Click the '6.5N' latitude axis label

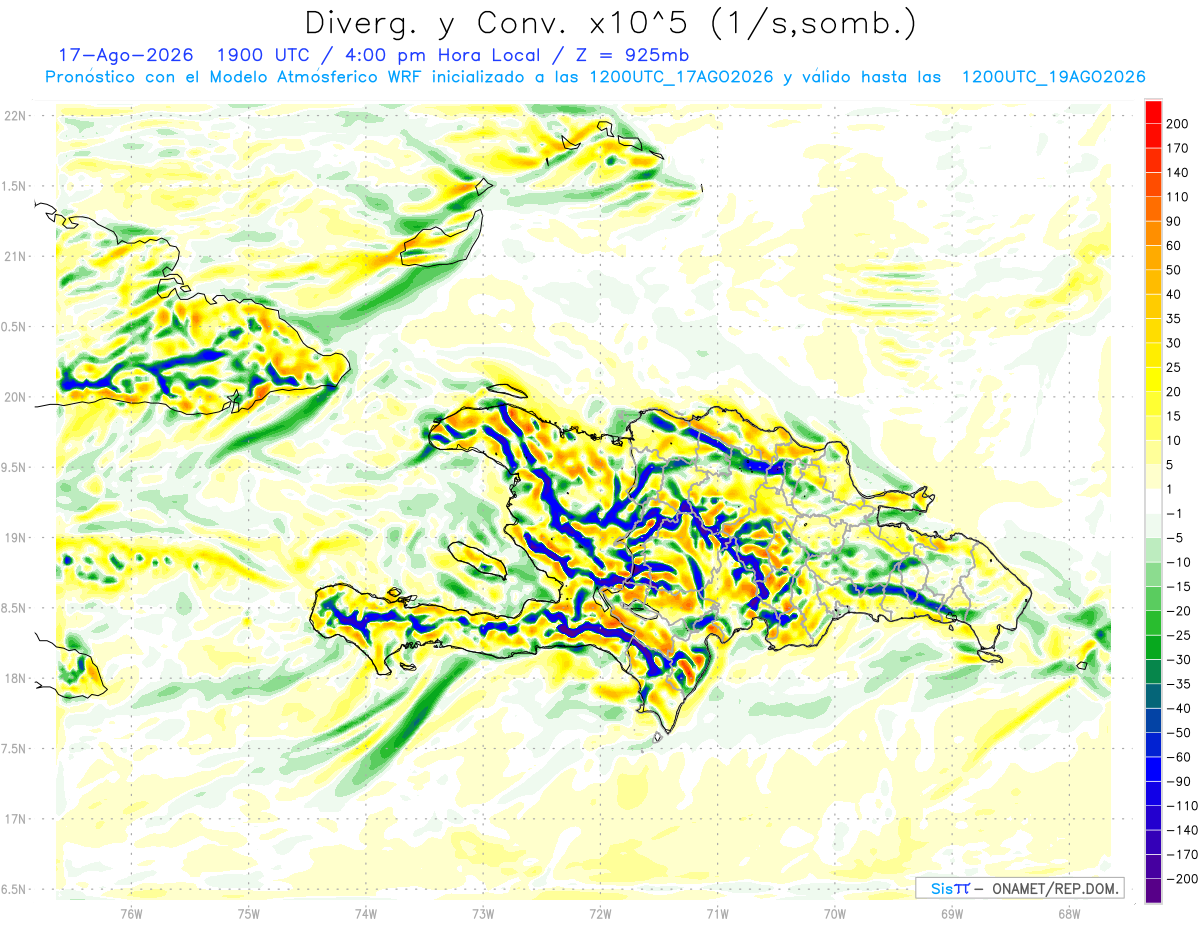point(14,889)
